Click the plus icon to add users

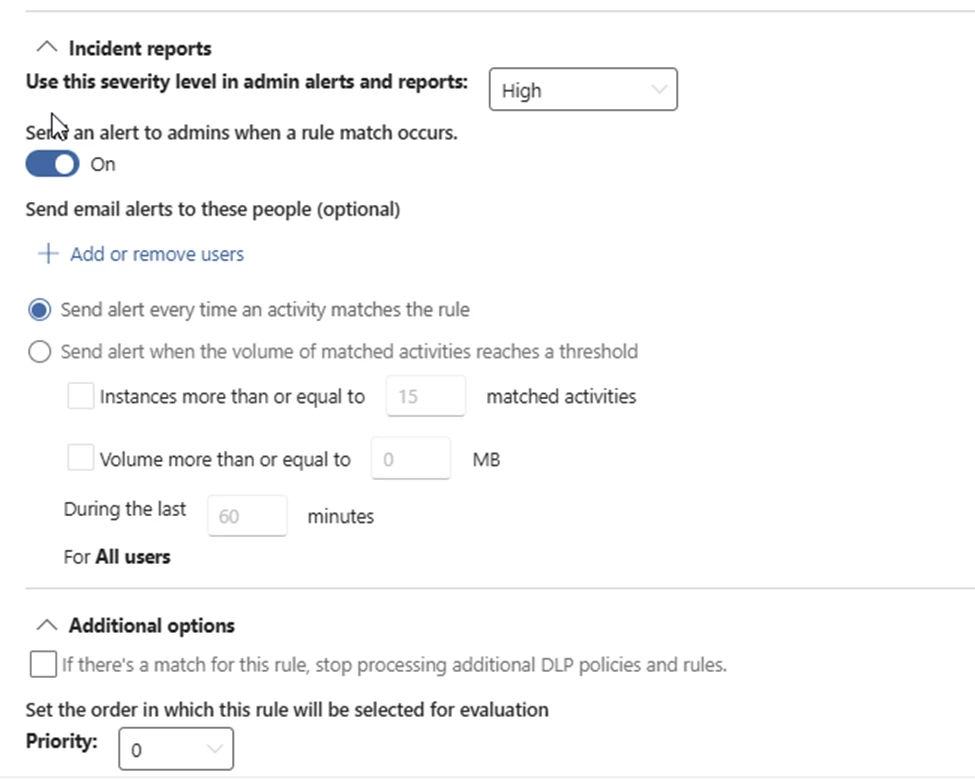click(x=47, y=254)
